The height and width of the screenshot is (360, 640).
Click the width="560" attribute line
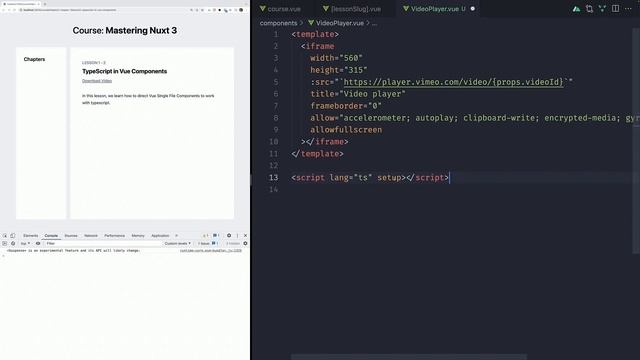pyautogui.click(x=336, y=58)
